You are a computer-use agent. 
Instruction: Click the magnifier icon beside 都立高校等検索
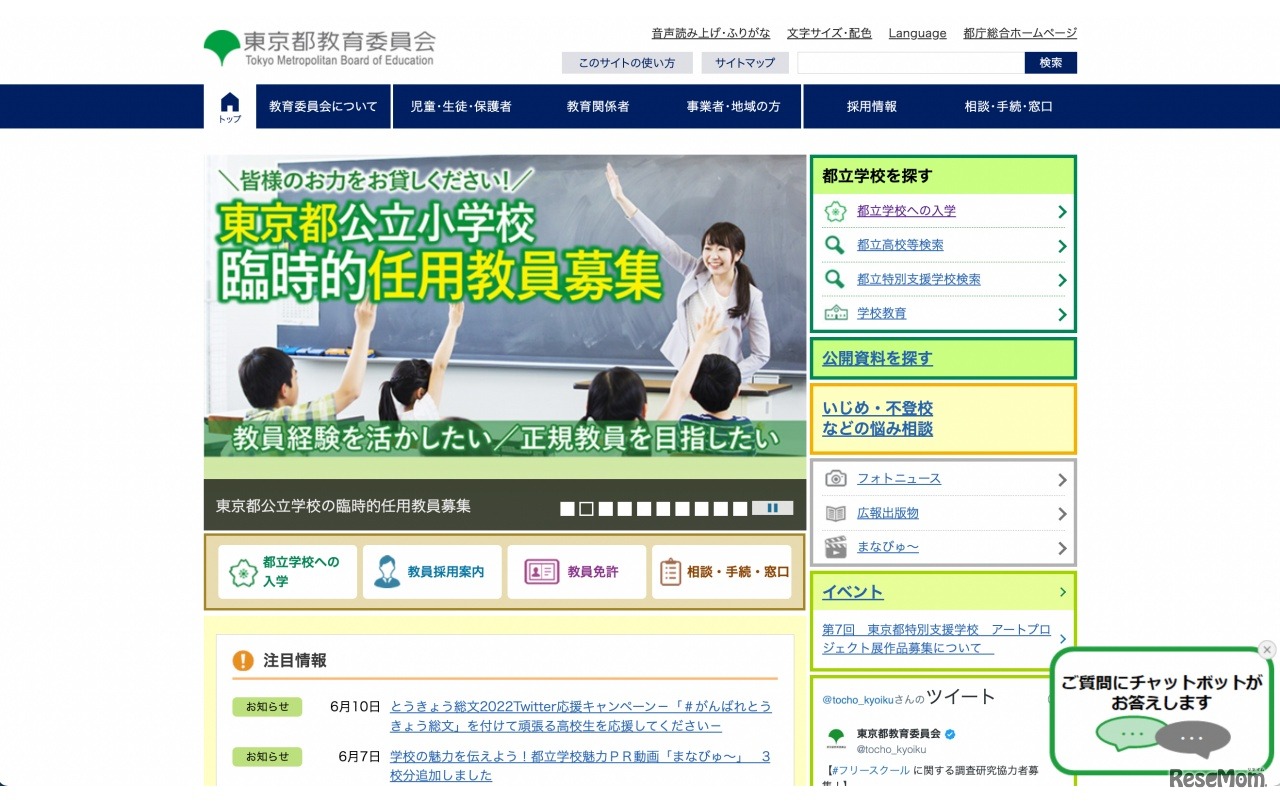point(836,245)
